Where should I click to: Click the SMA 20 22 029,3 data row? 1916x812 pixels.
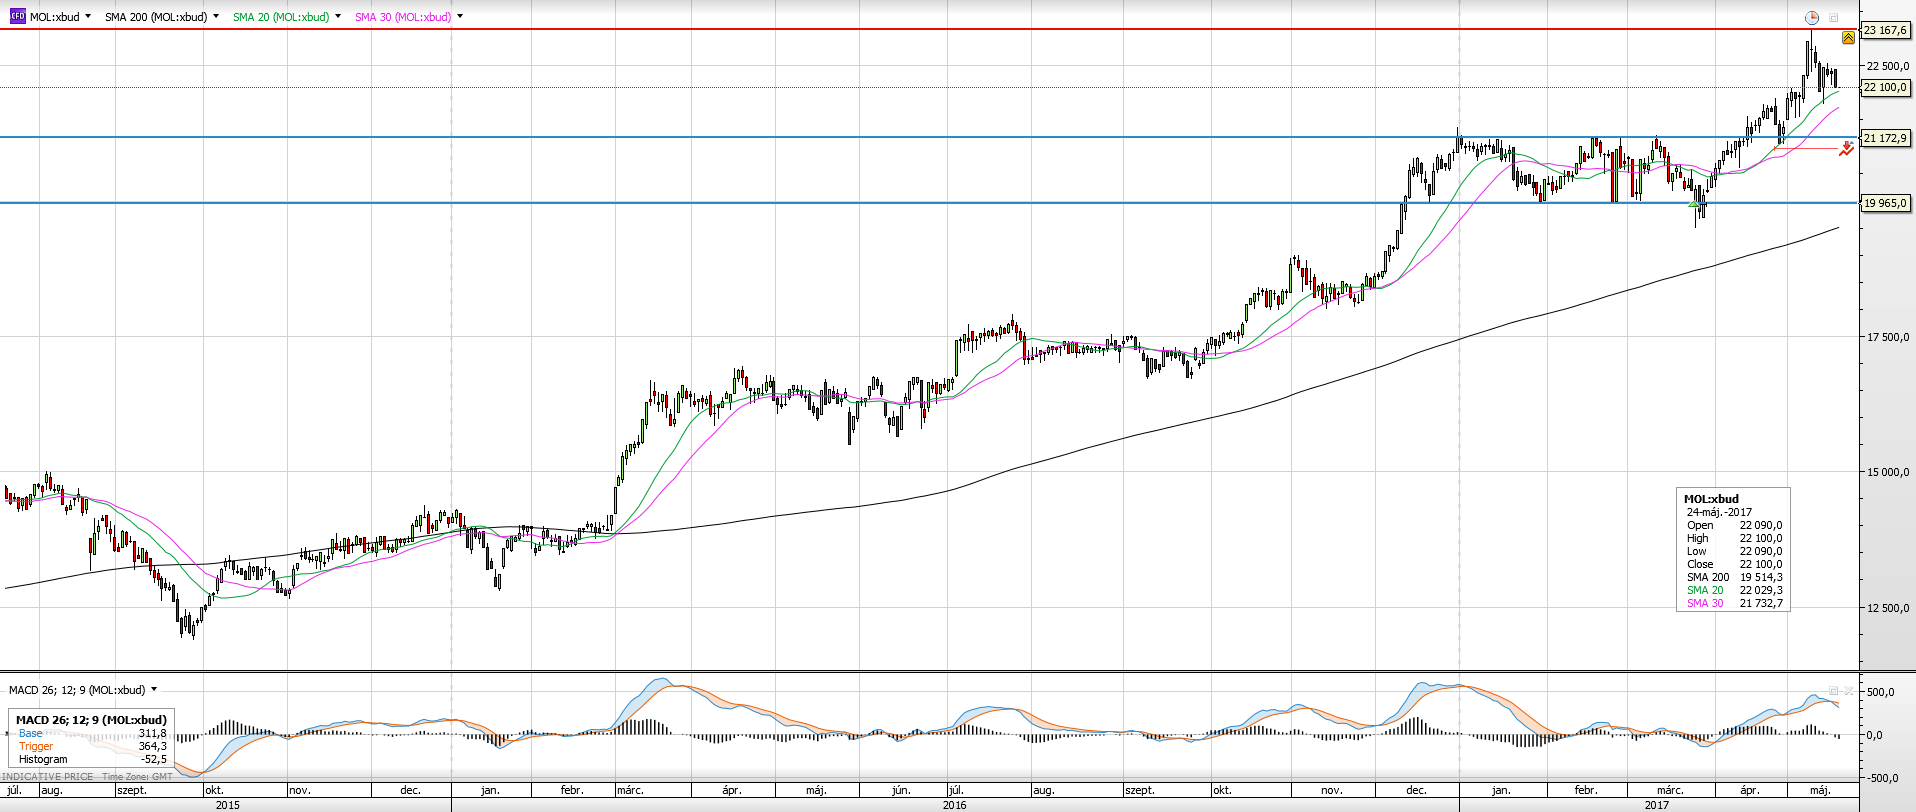click(x=1734, y=590)
